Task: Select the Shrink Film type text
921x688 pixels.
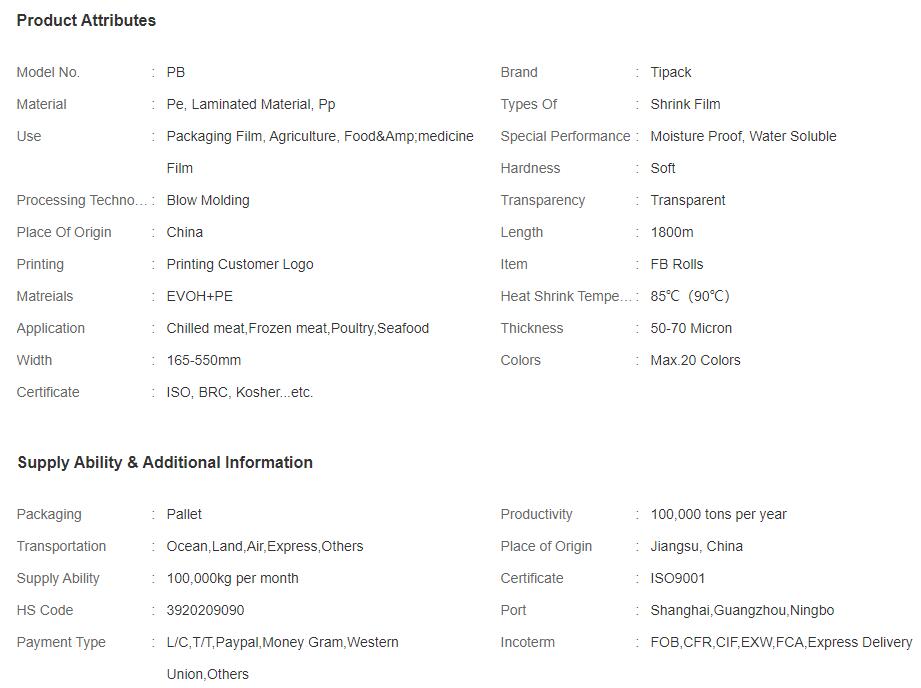Action: (685, 104)
